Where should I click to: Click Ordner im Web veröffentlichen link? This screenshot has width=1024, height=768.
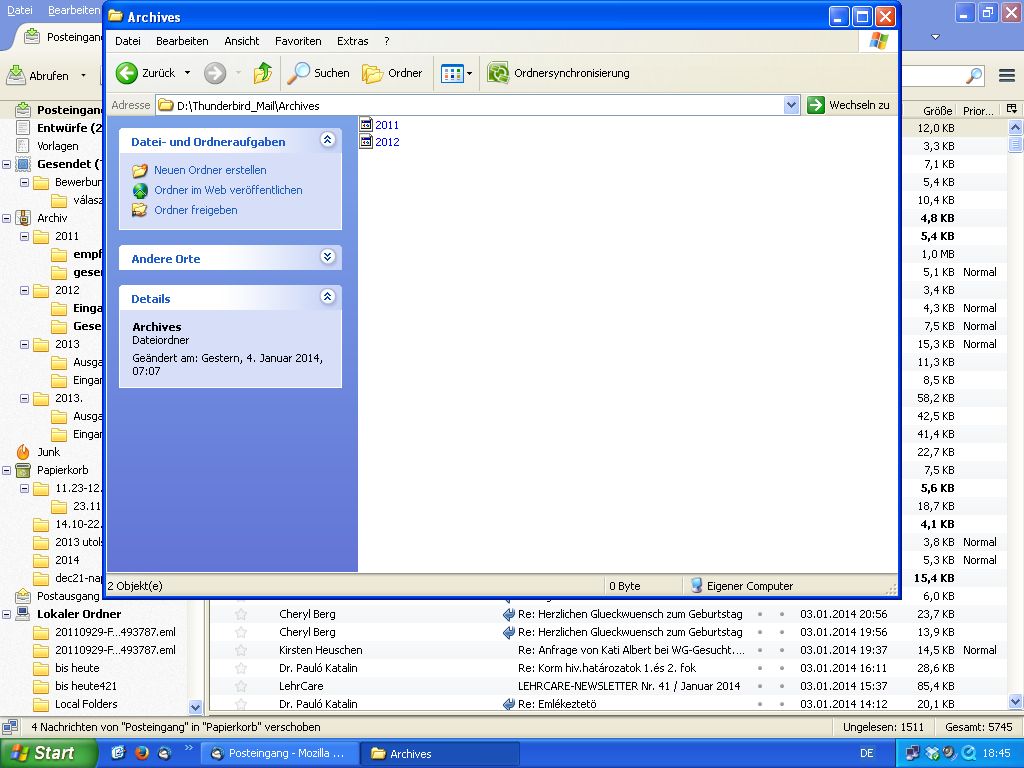(x=228, y=190)
